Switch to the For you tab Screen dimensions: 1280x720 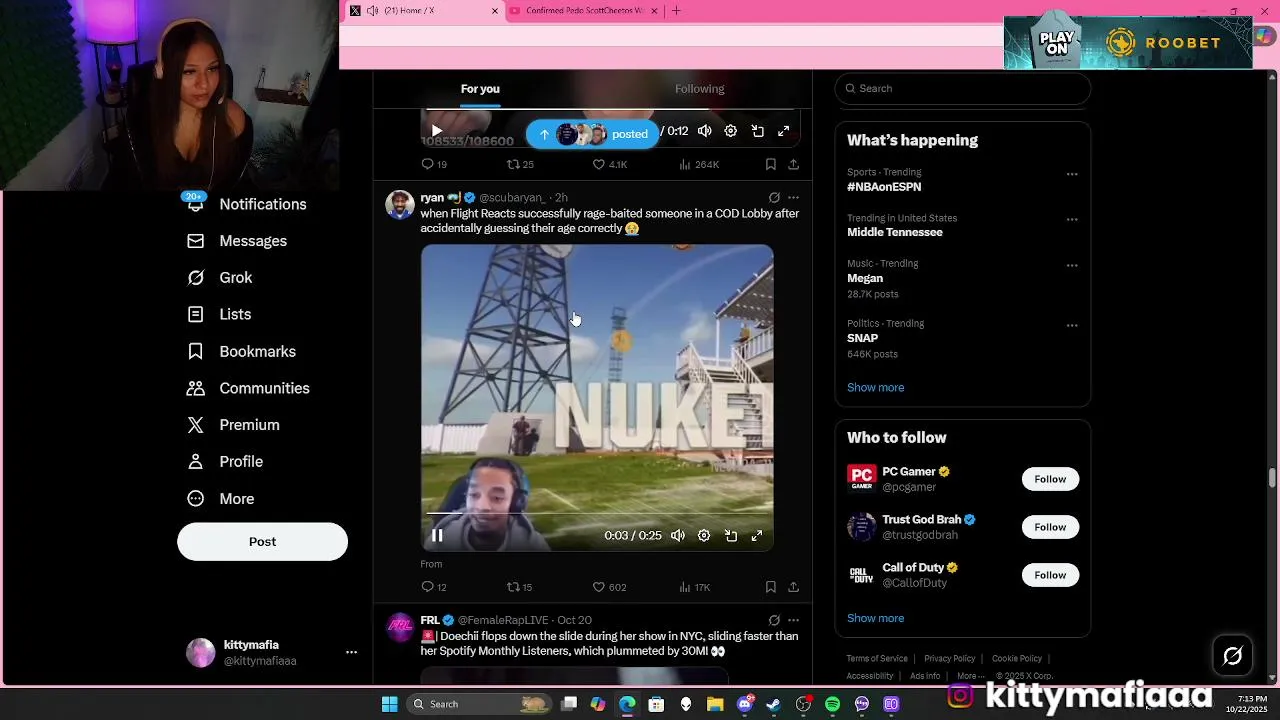[480, 89]
